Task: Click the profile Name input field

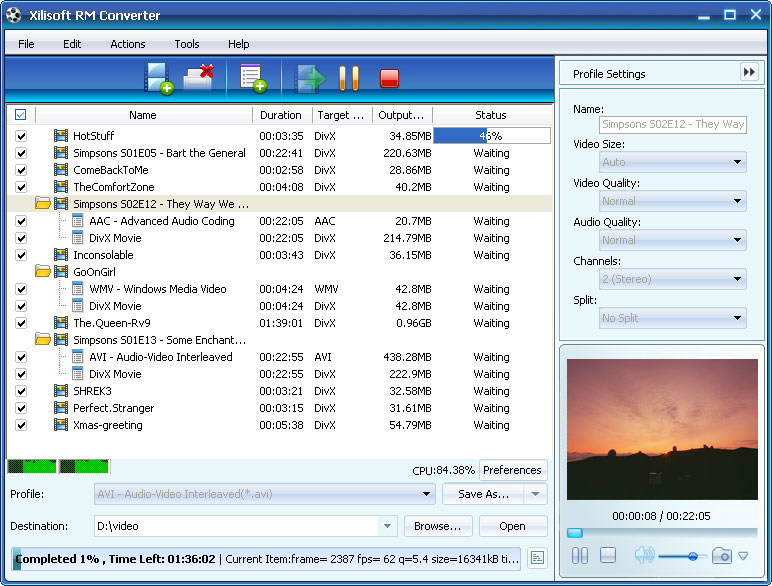Action: (x=673, y=124)
